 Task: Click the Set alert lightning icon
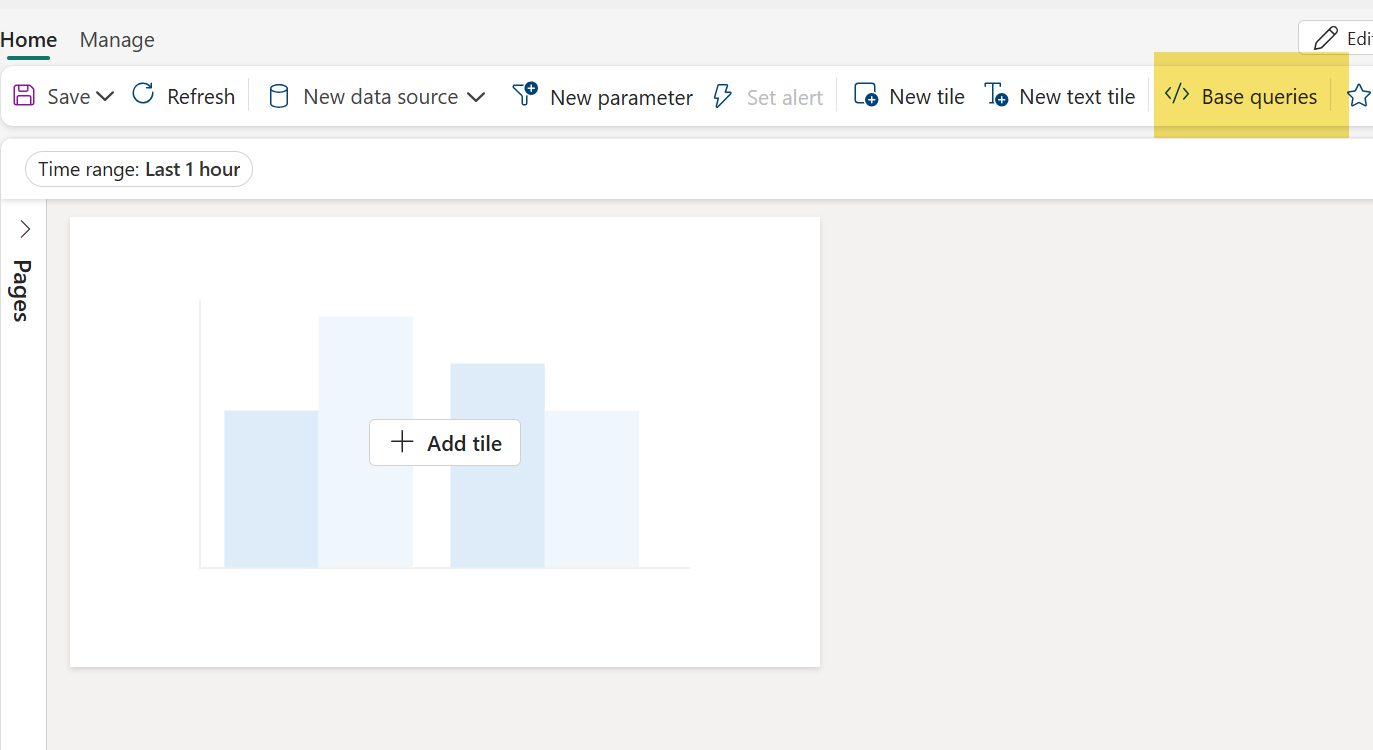(722, 97)
